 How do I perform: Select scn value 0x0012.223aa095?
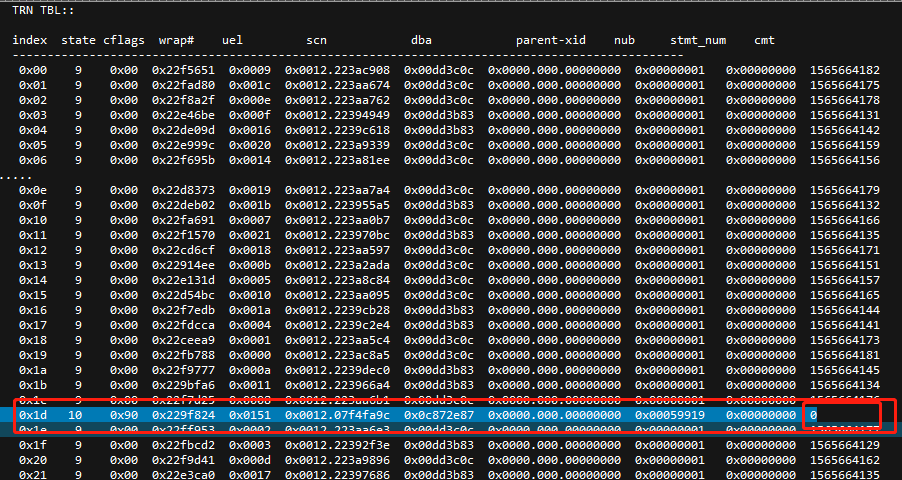pyautogui.click(x=337, y=295)
